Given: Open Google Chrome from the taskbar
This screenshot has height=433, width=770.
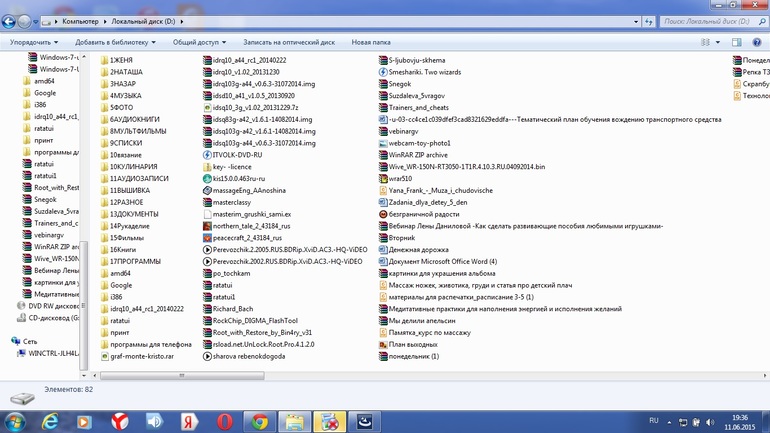Looking at the screenshot, I should (x=259, y=422).
